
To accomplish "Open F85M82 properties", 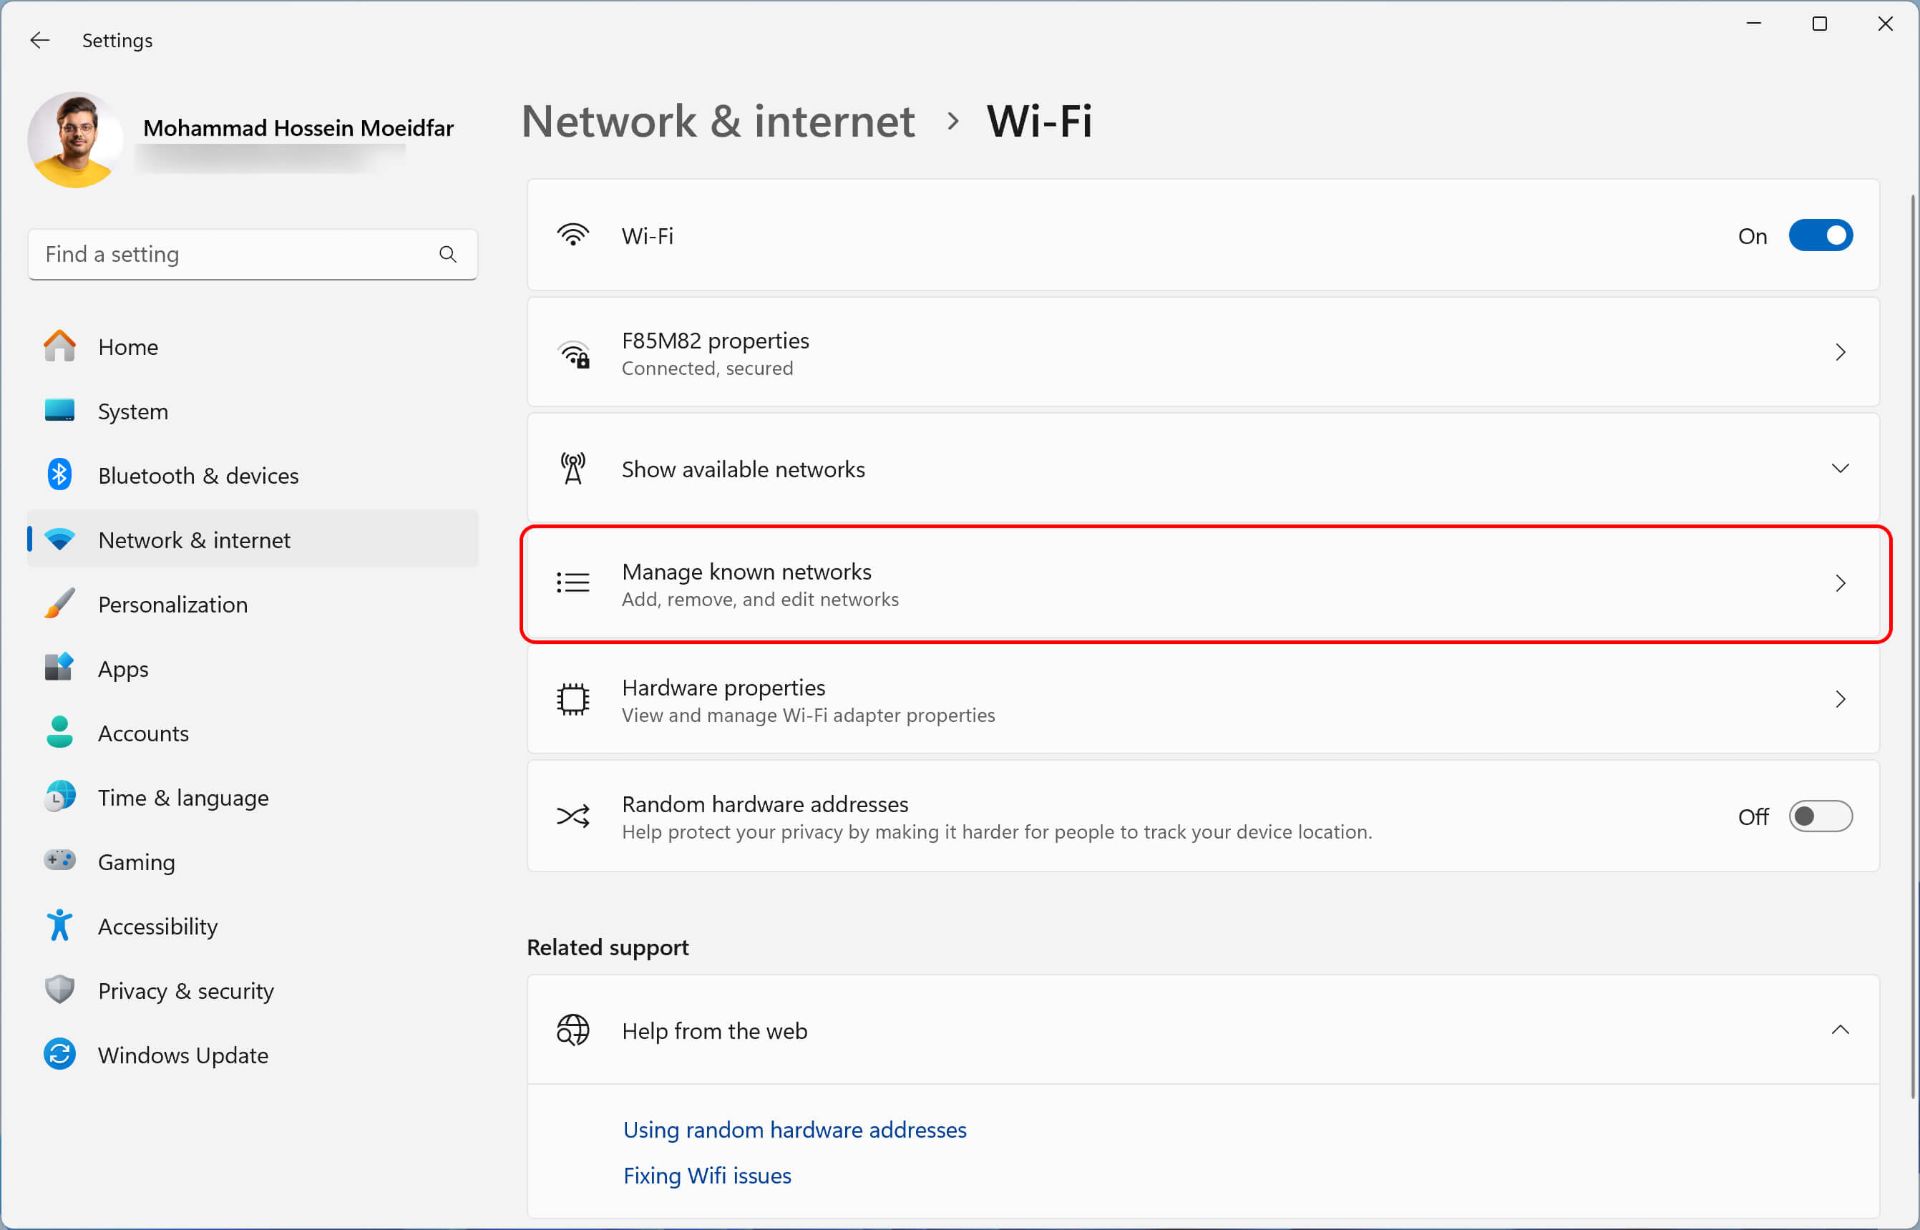I will (x=1203, y=352).
